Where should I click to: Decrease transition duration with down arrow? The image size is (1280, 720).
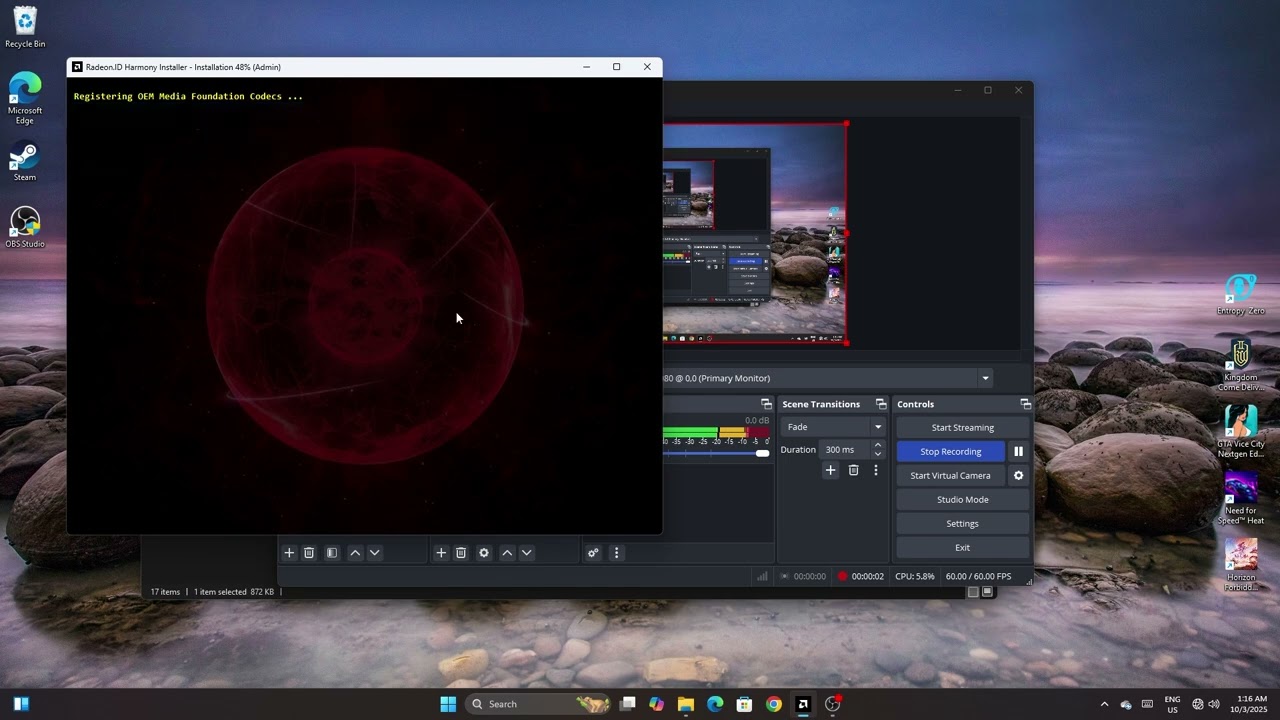click(x=878, y=454)
